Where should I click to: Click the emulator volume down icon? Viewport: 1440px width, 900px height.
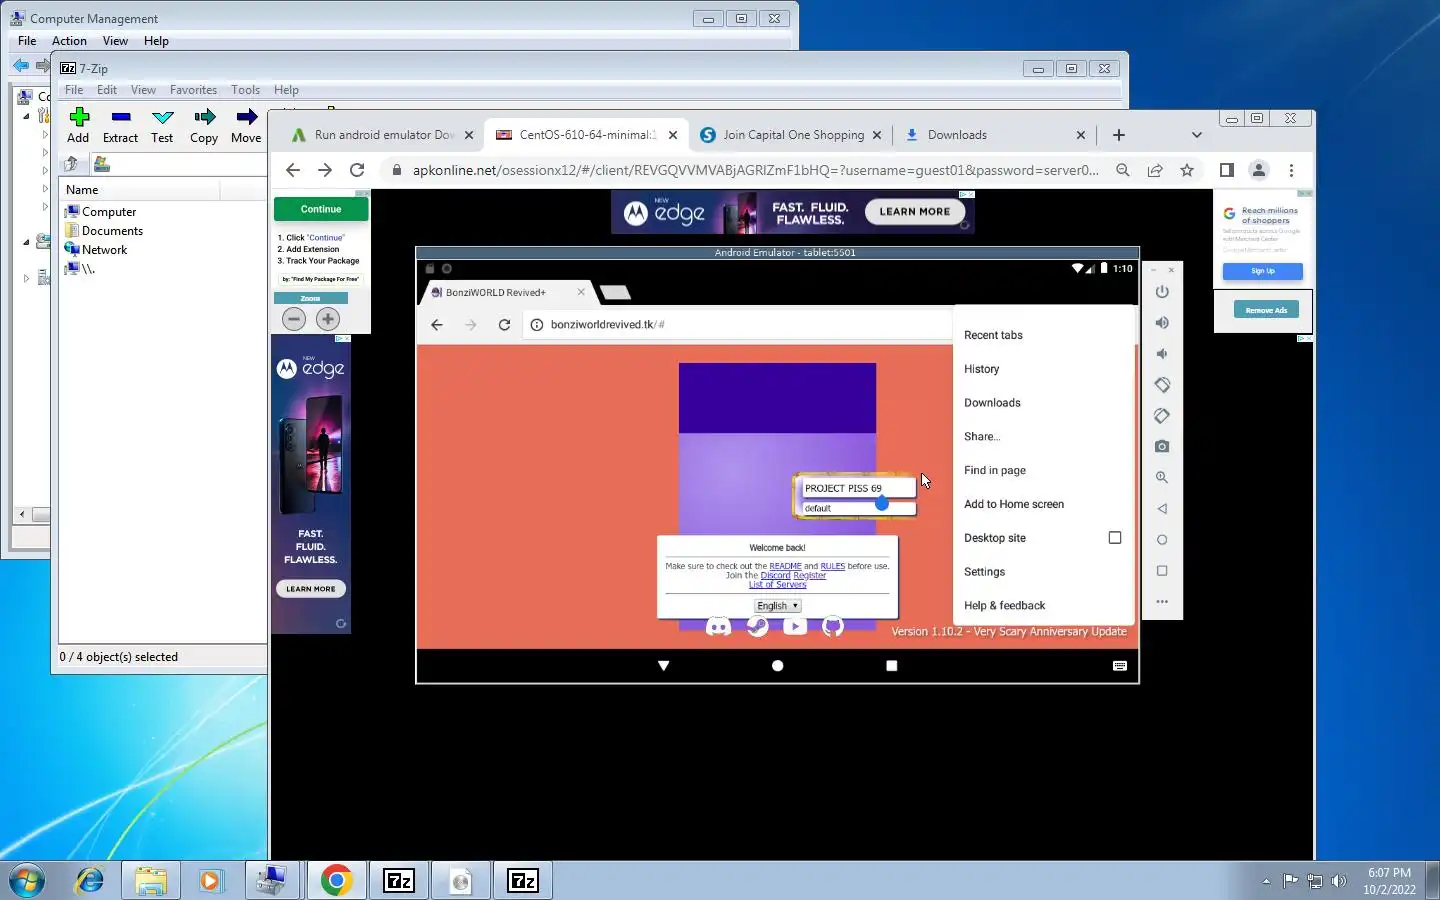[1162, 354]
